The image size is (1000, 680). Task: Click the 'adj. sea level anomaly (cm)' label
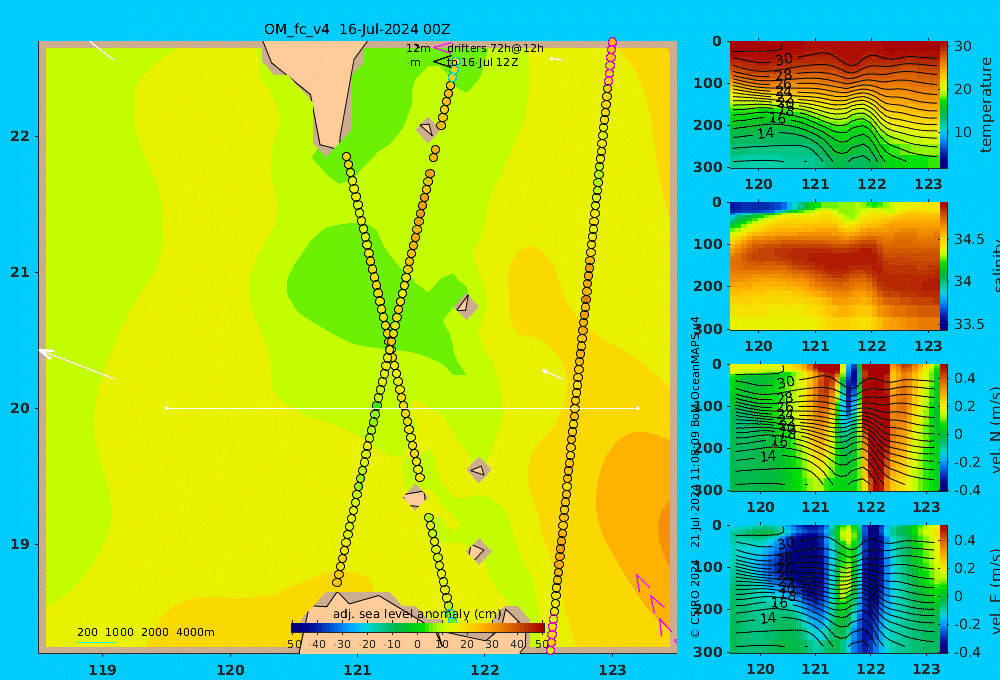pyautogui.click(x=417, y=614)
